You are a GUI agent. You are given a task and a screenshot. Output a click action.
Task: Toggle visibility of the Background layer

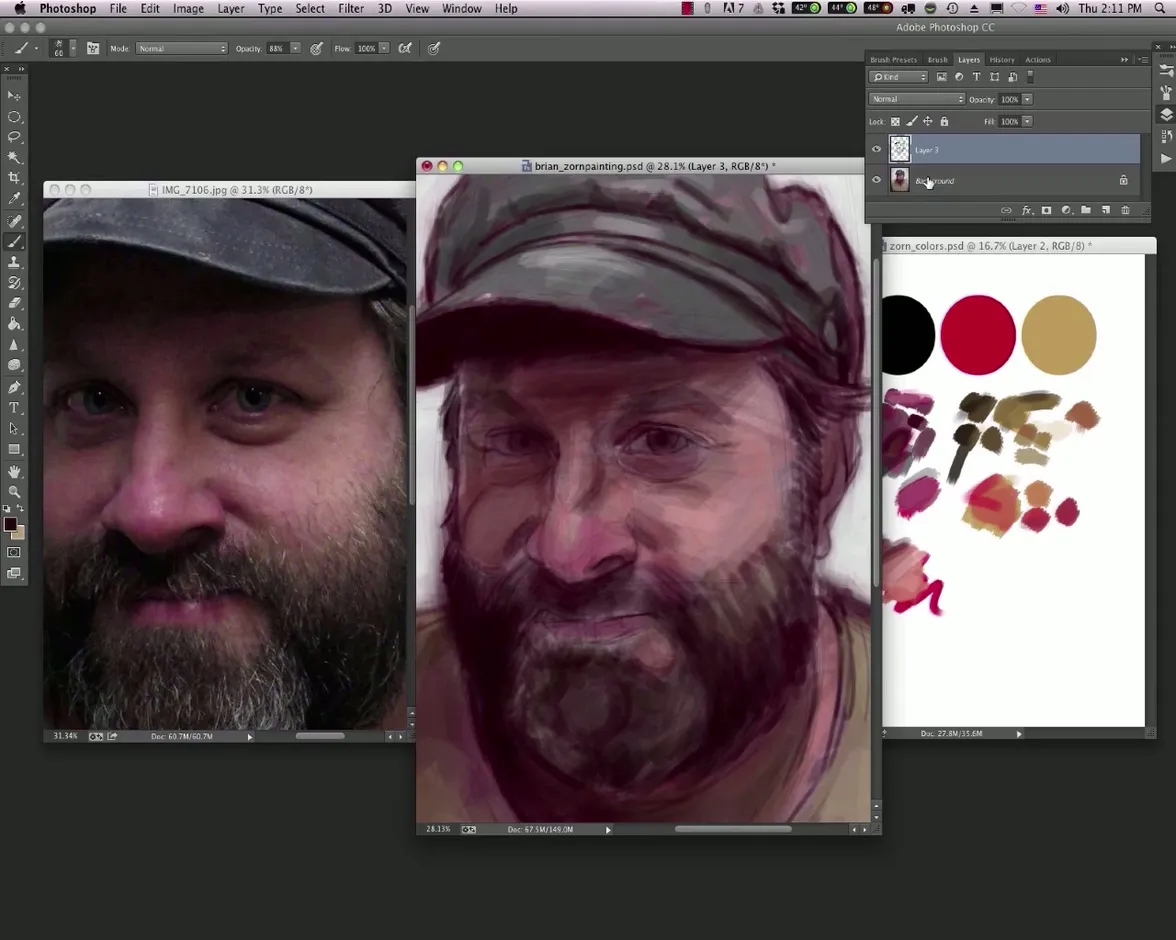pos(877,180)
